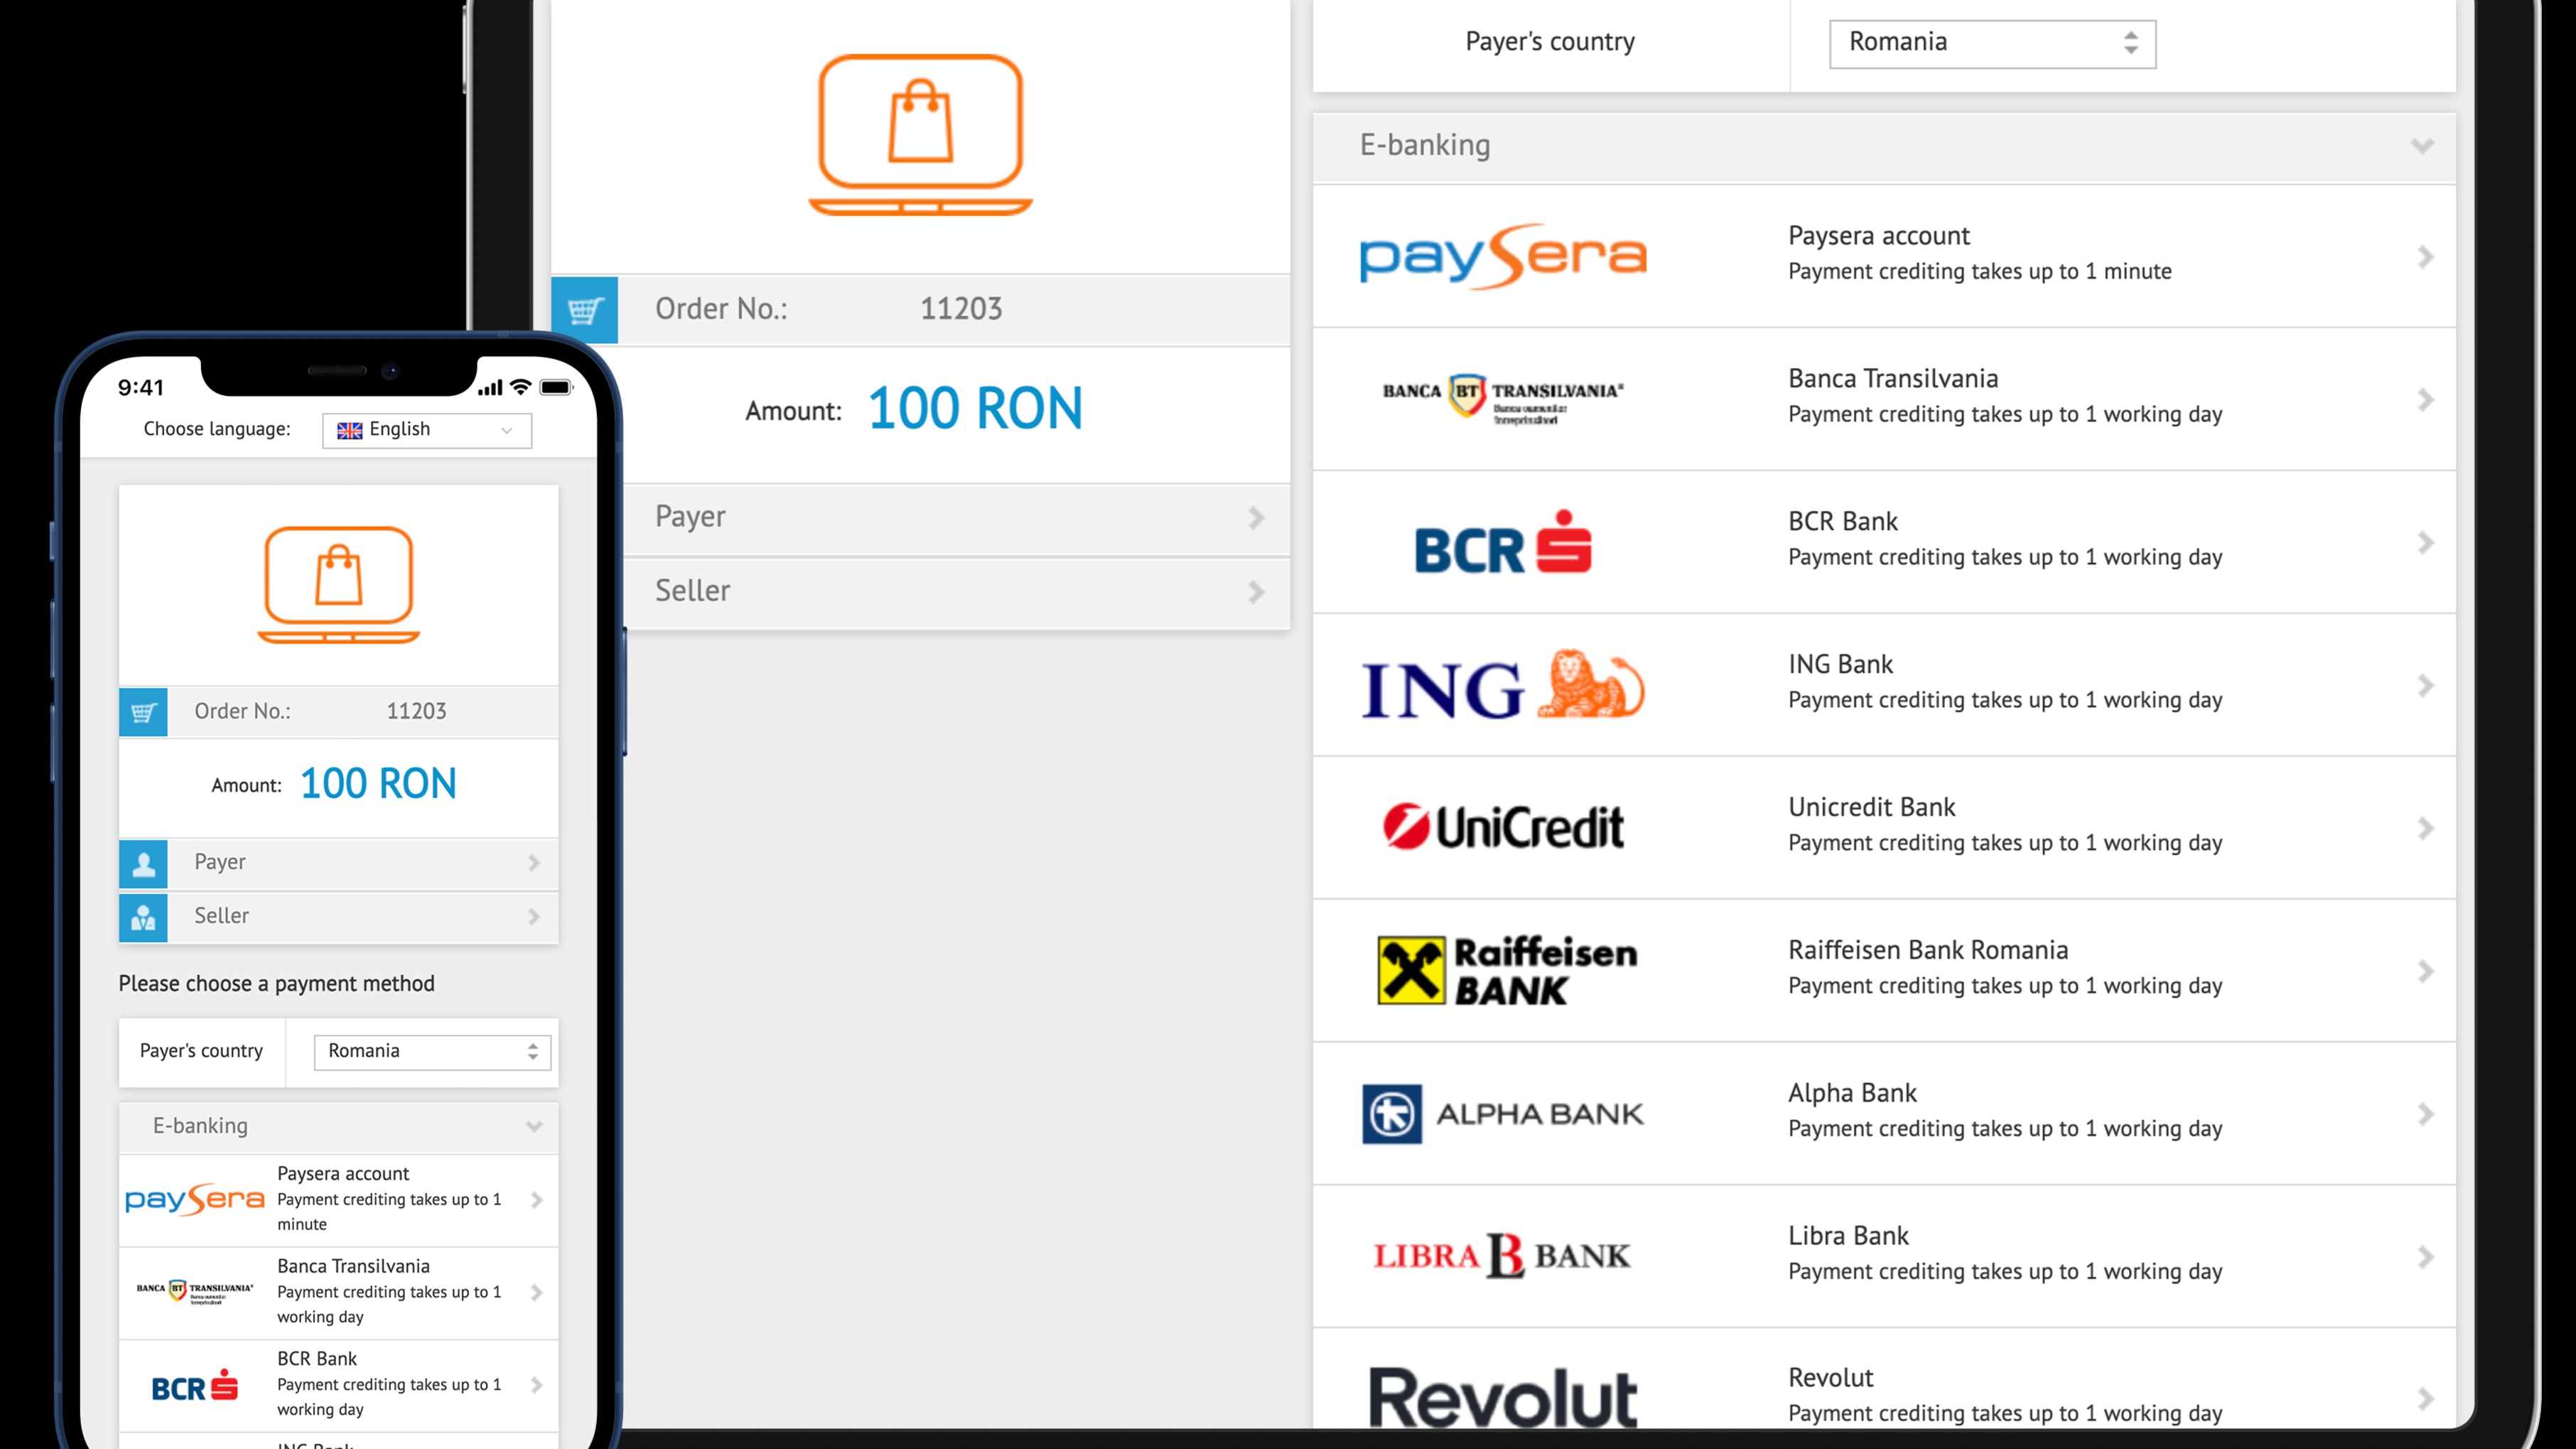
Task: Click order number 11203 on the tablet
Action: click(961, 309)
